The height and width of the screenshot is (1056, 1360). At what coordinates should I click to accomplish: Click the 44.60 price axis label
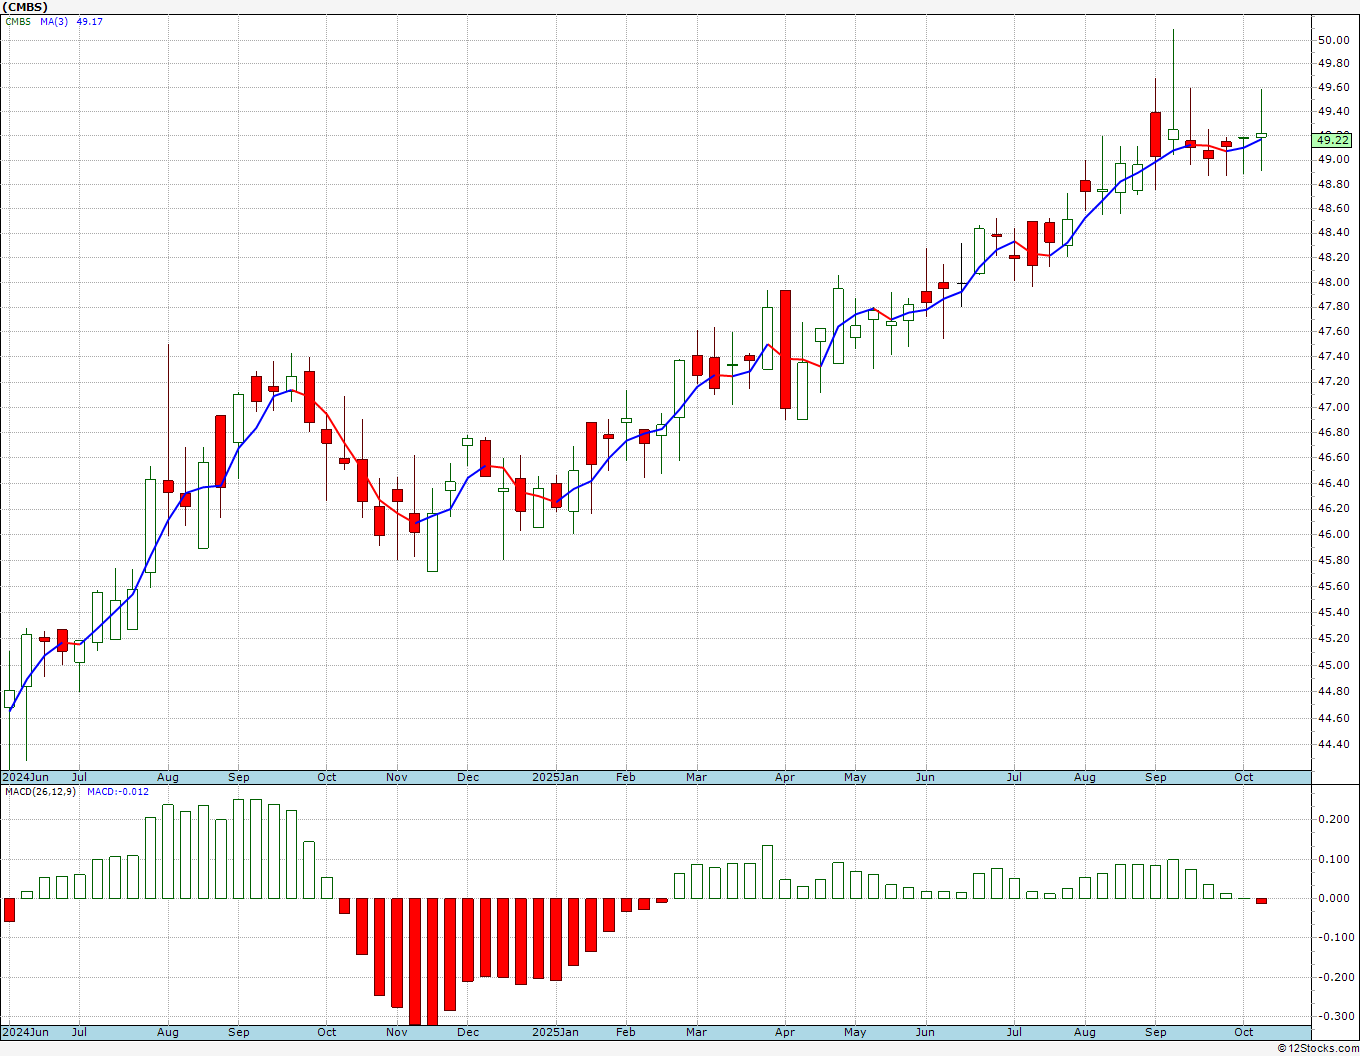click(1334, 718)
